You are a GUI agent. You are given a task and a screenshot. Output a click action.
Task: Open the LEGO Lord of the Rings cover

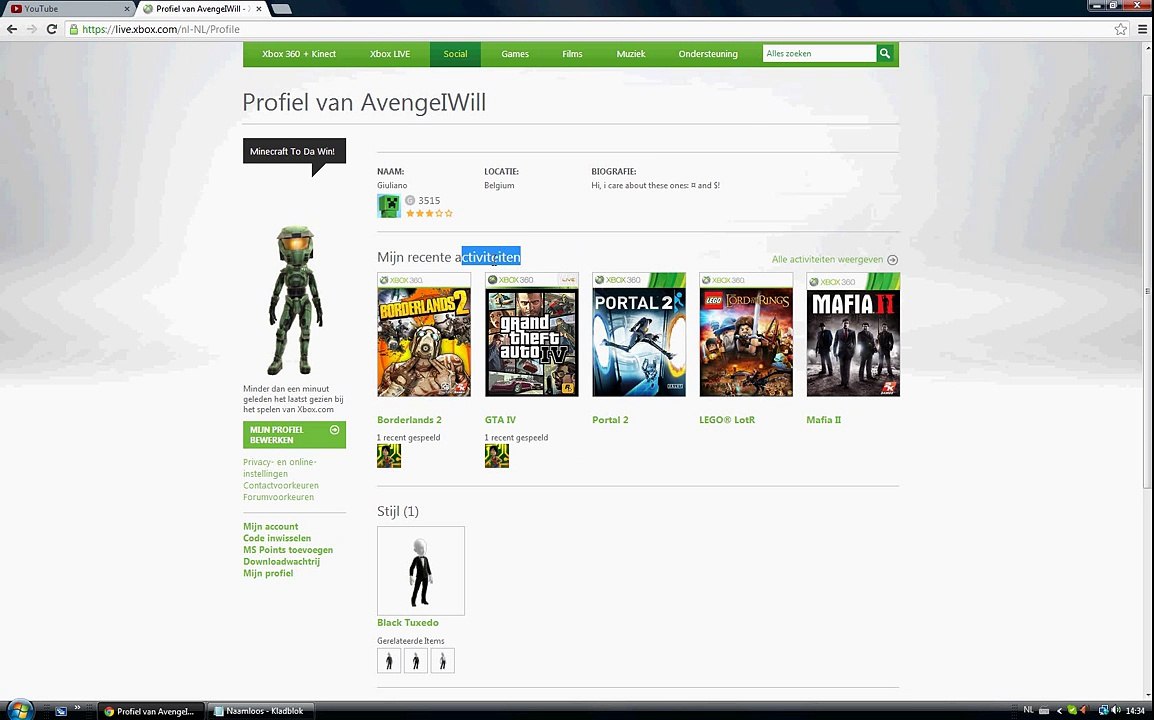(746, 335)
